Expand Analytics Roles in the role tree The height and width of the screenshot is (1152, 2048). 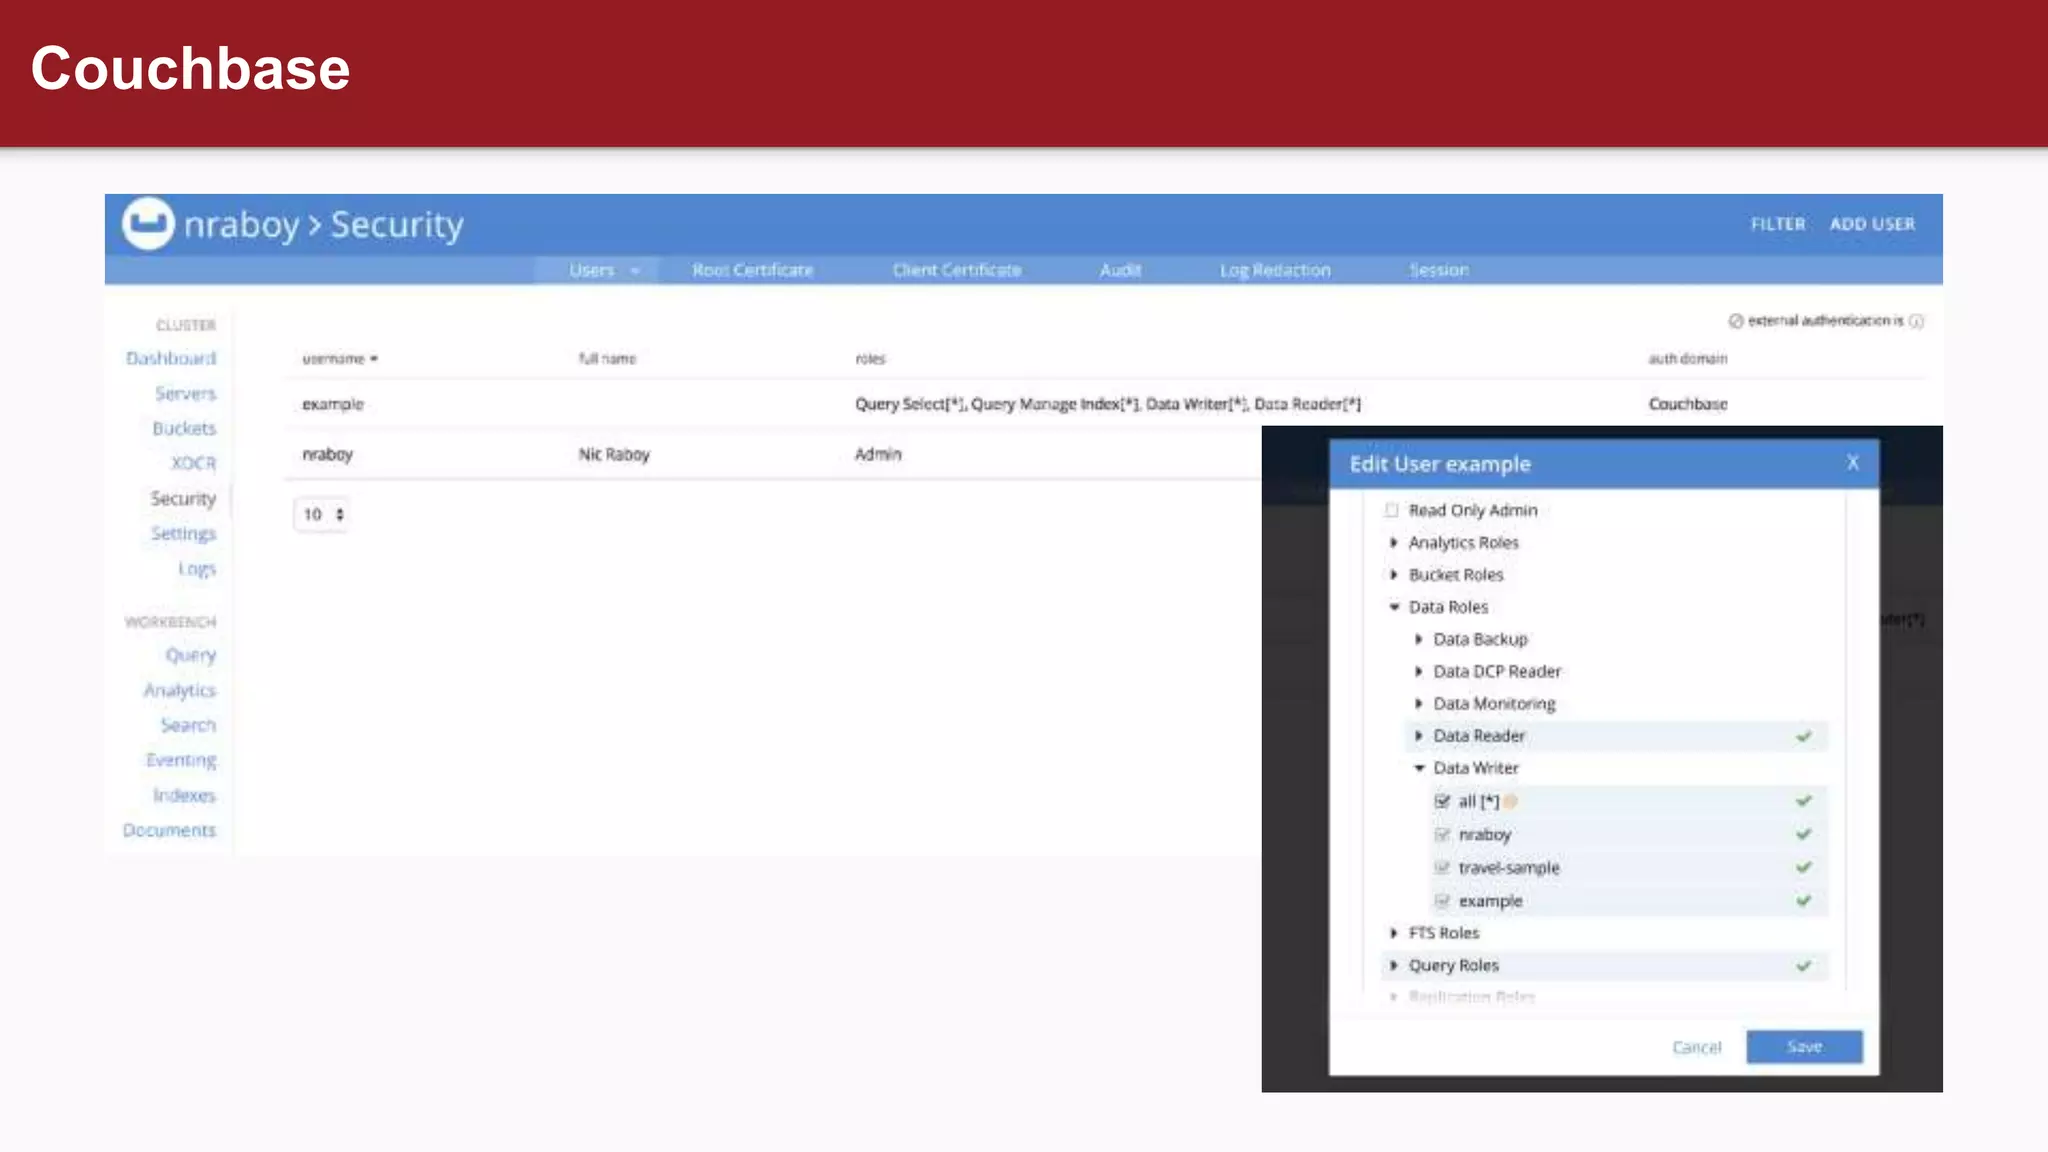pyautogui.click(x=1394, y=542)
